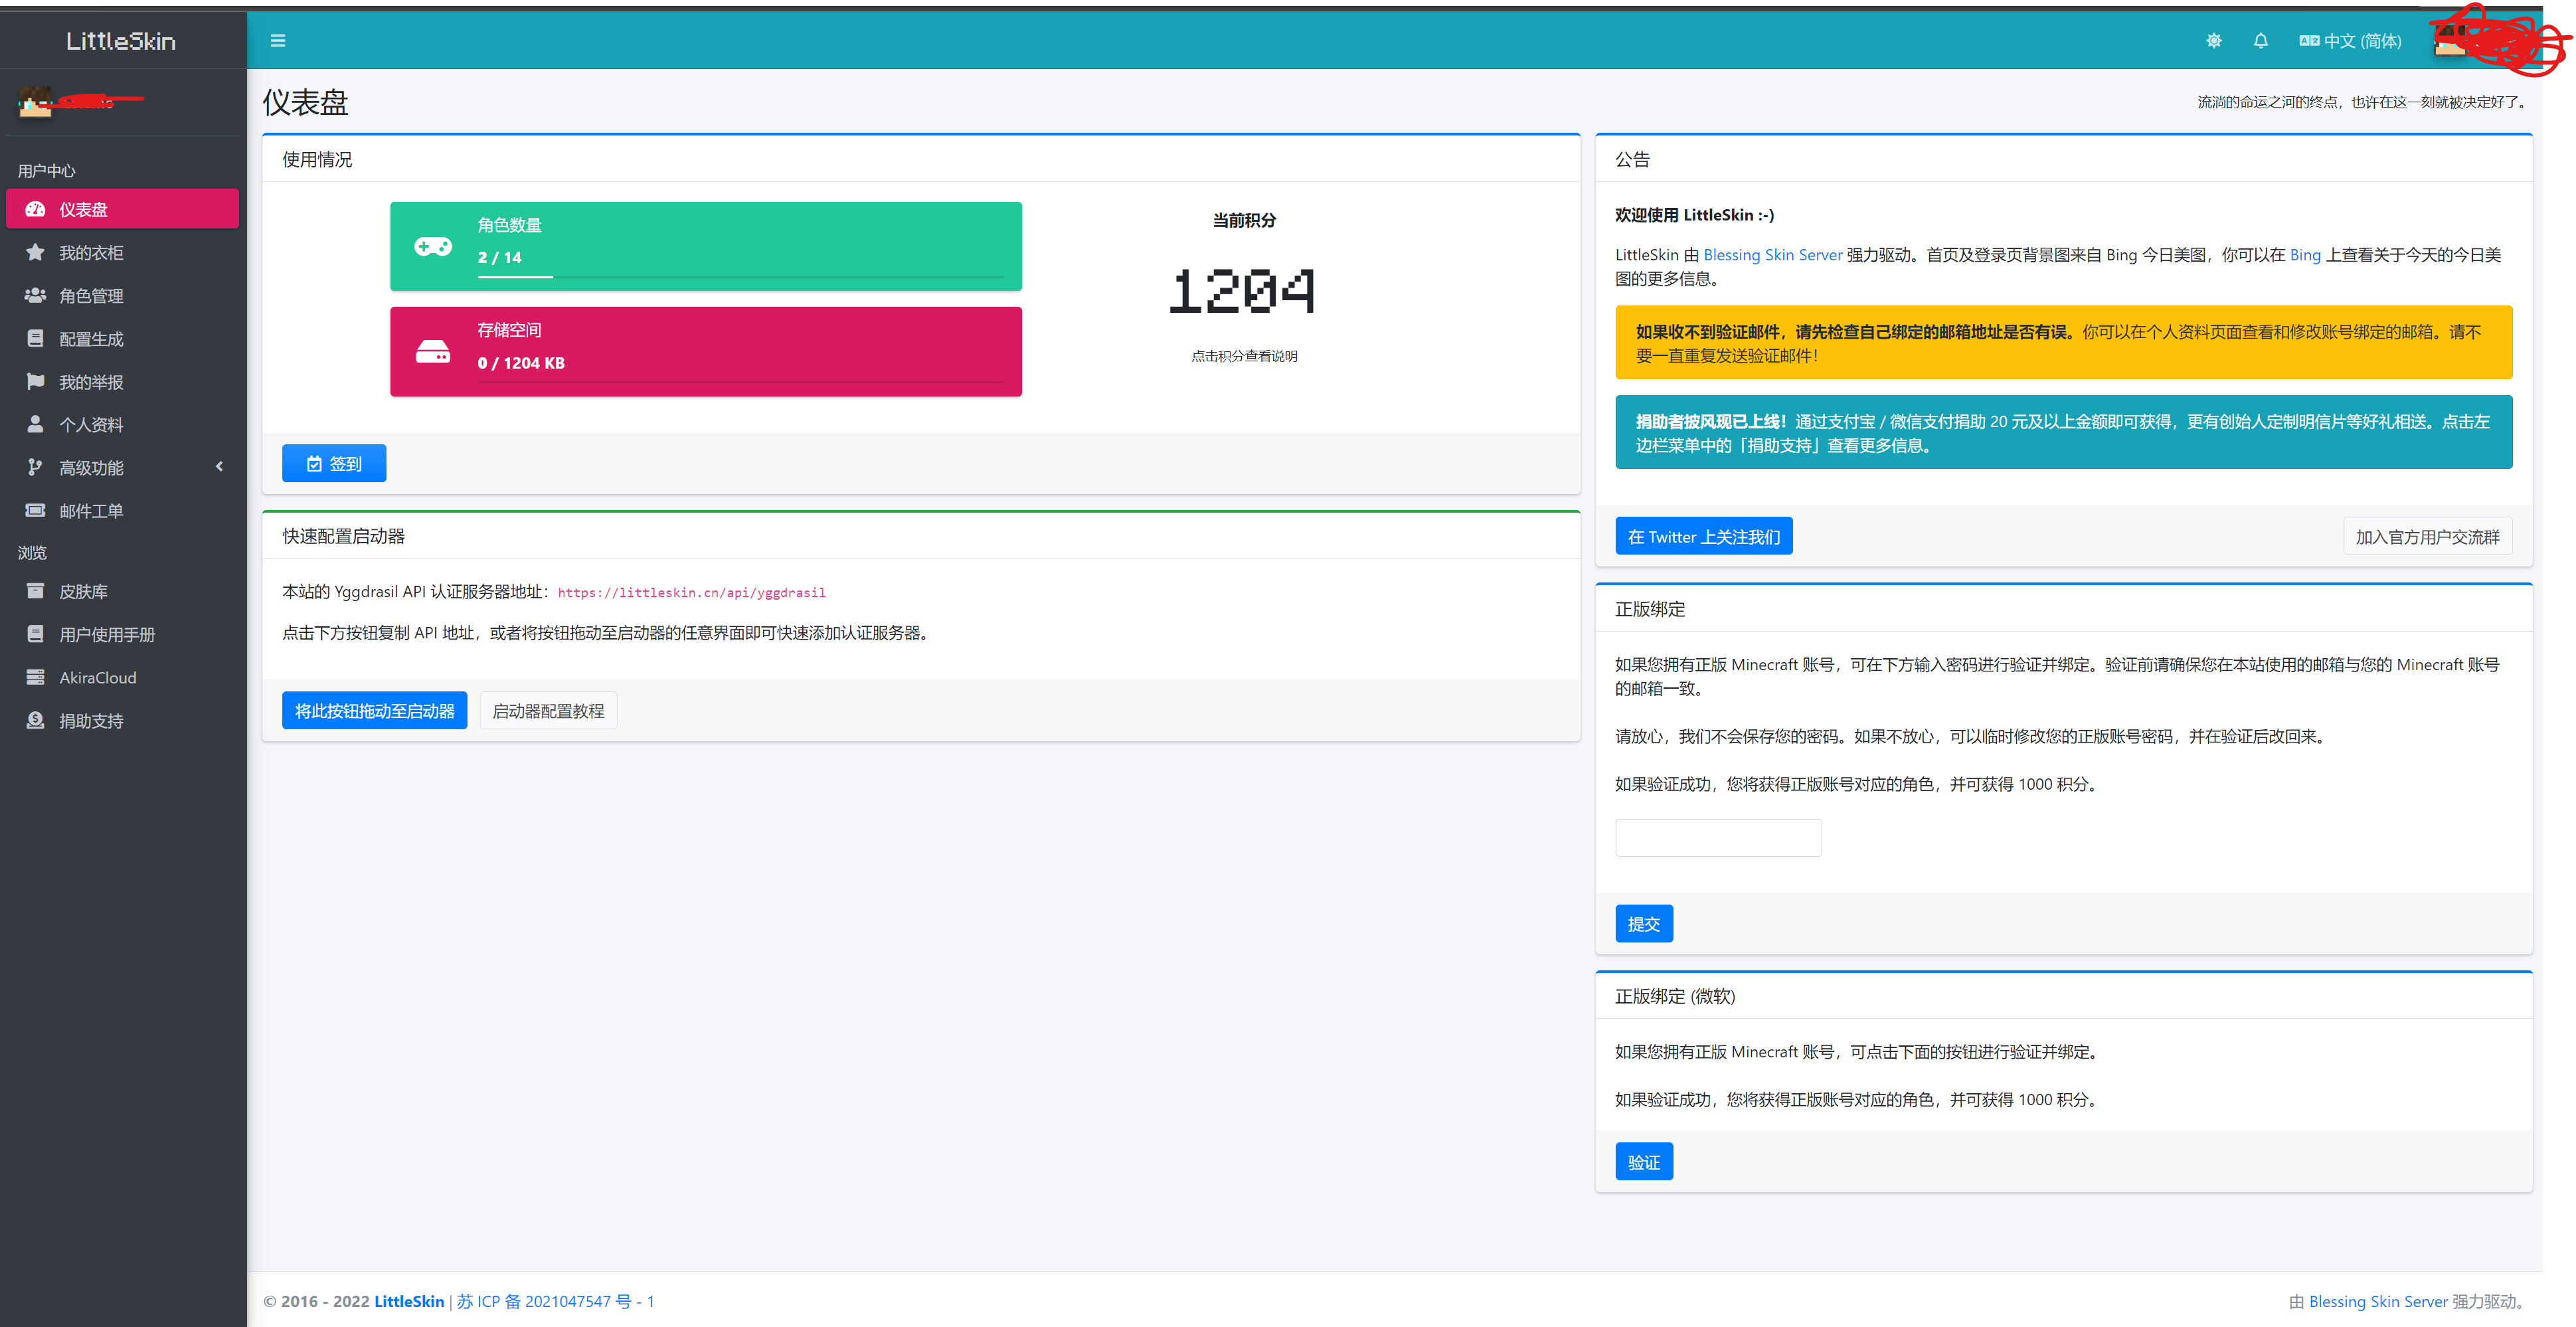Click the Blessing Skin Server announcement link

tap(1772, 255)
